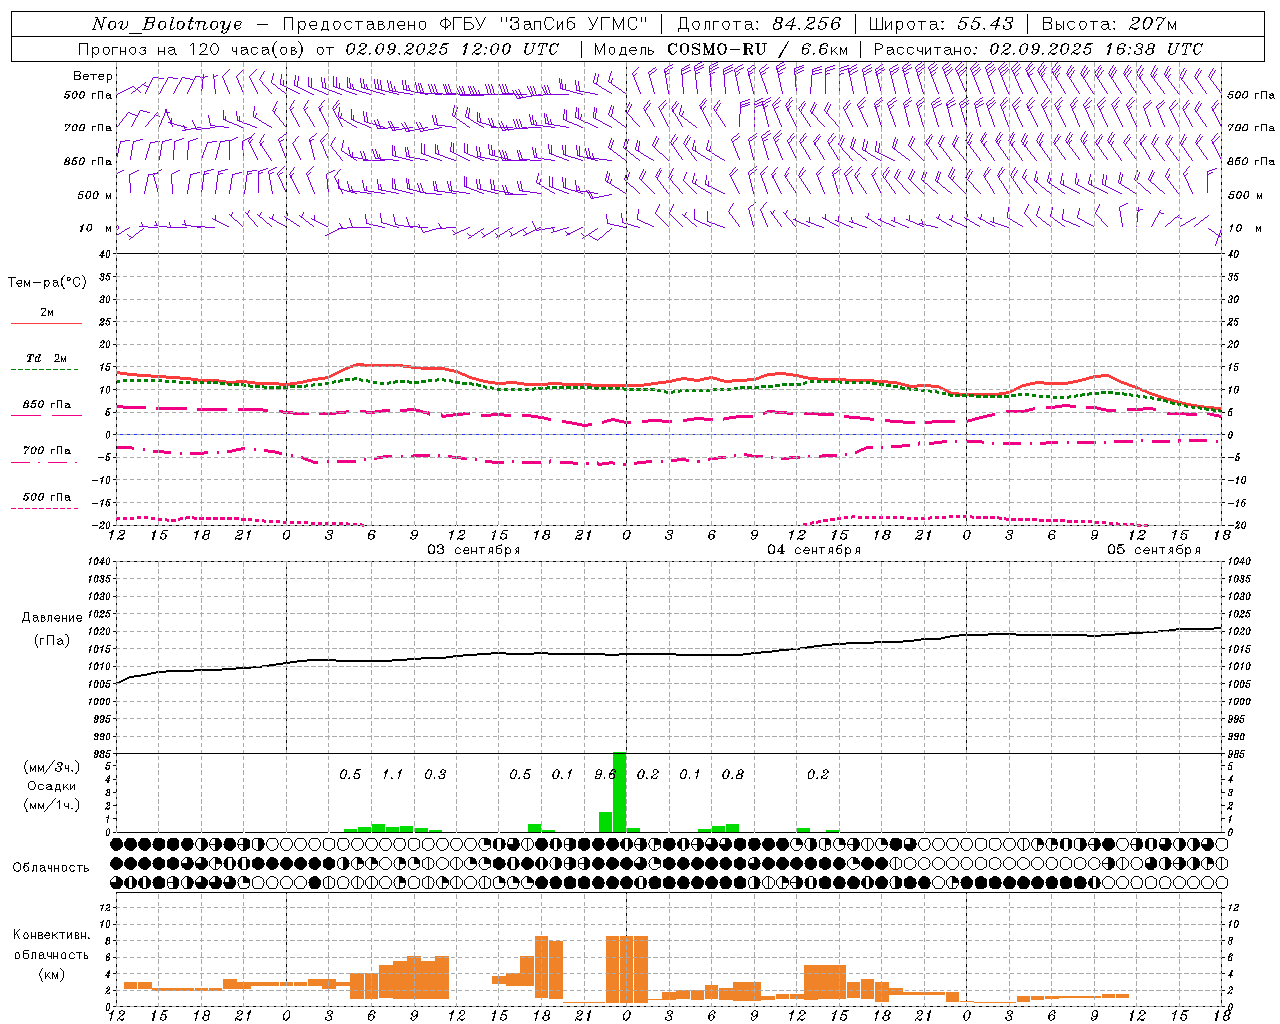1280x1024 pixels.
Task: Click the 700 гПа entry in the temperature legend
Action: pyautogui.click(x=46, y=450)
